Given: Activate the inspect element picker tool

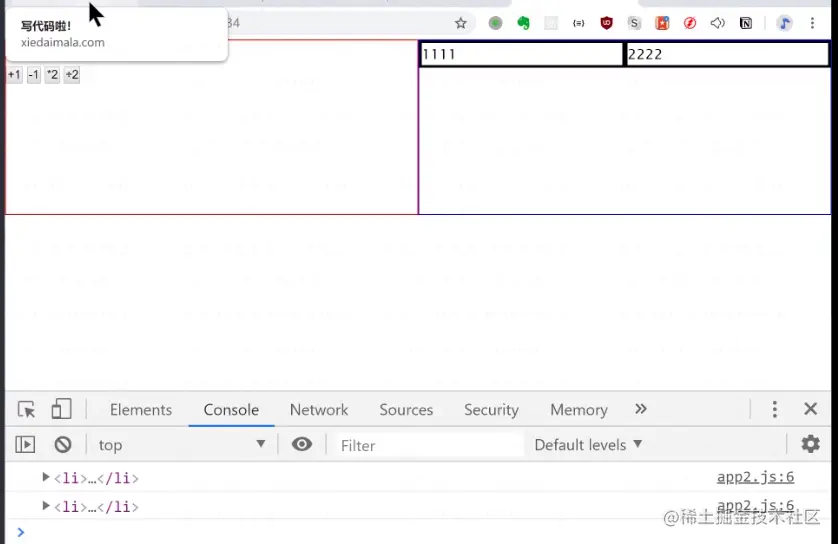Looking at the screenshot, I should coord(26,410).
